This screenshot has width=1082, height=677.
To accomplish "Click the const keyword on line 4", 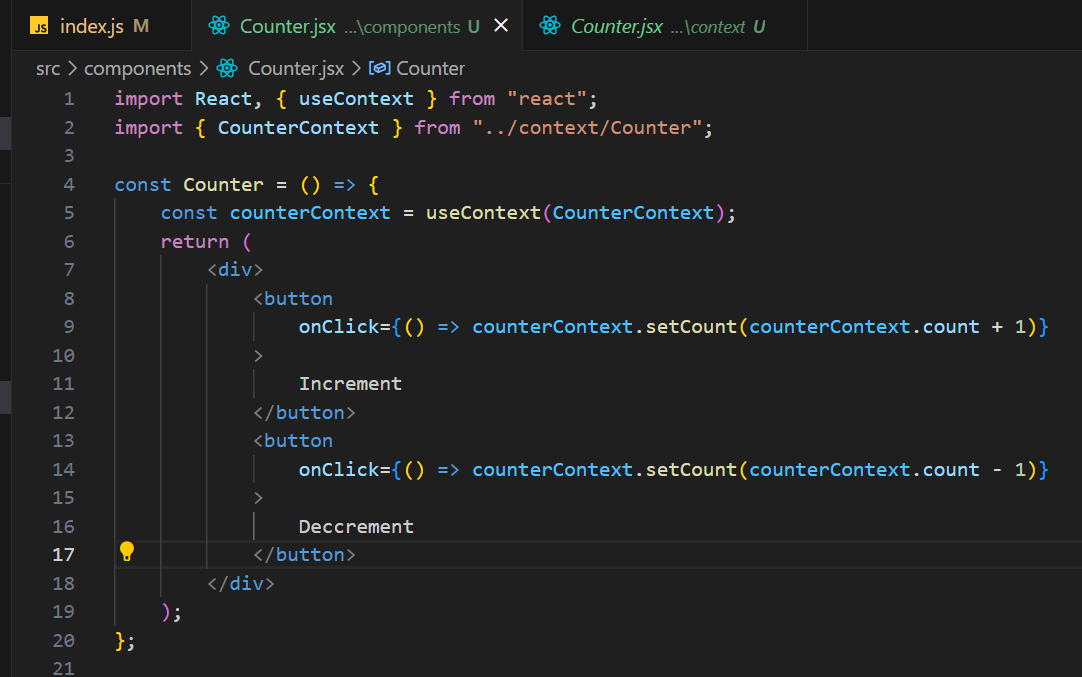I will [143, 185].
